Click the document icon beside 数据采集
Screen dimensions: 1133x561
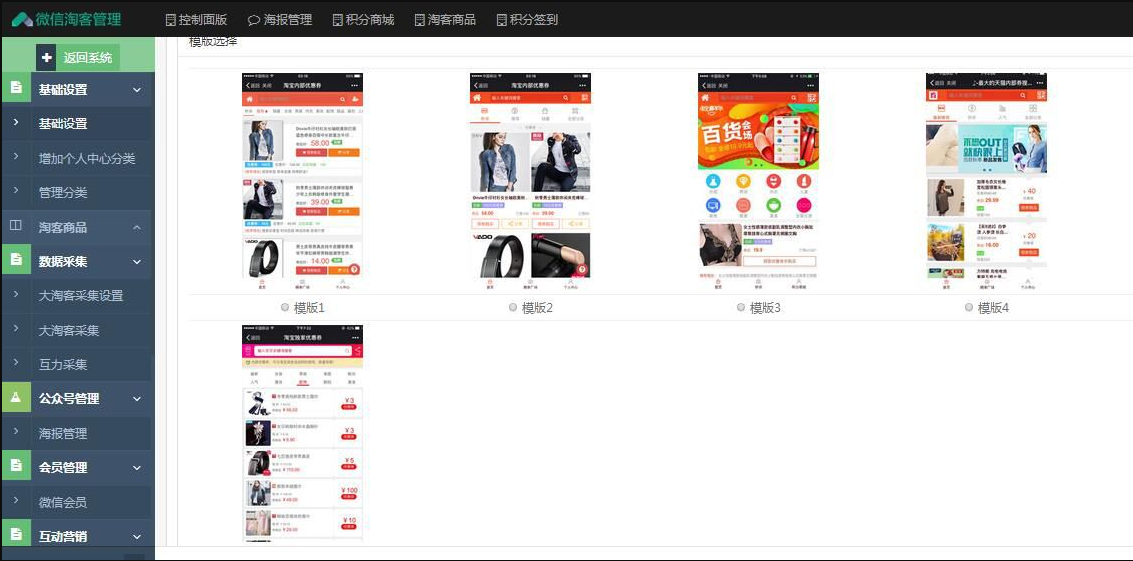(15, 261)
